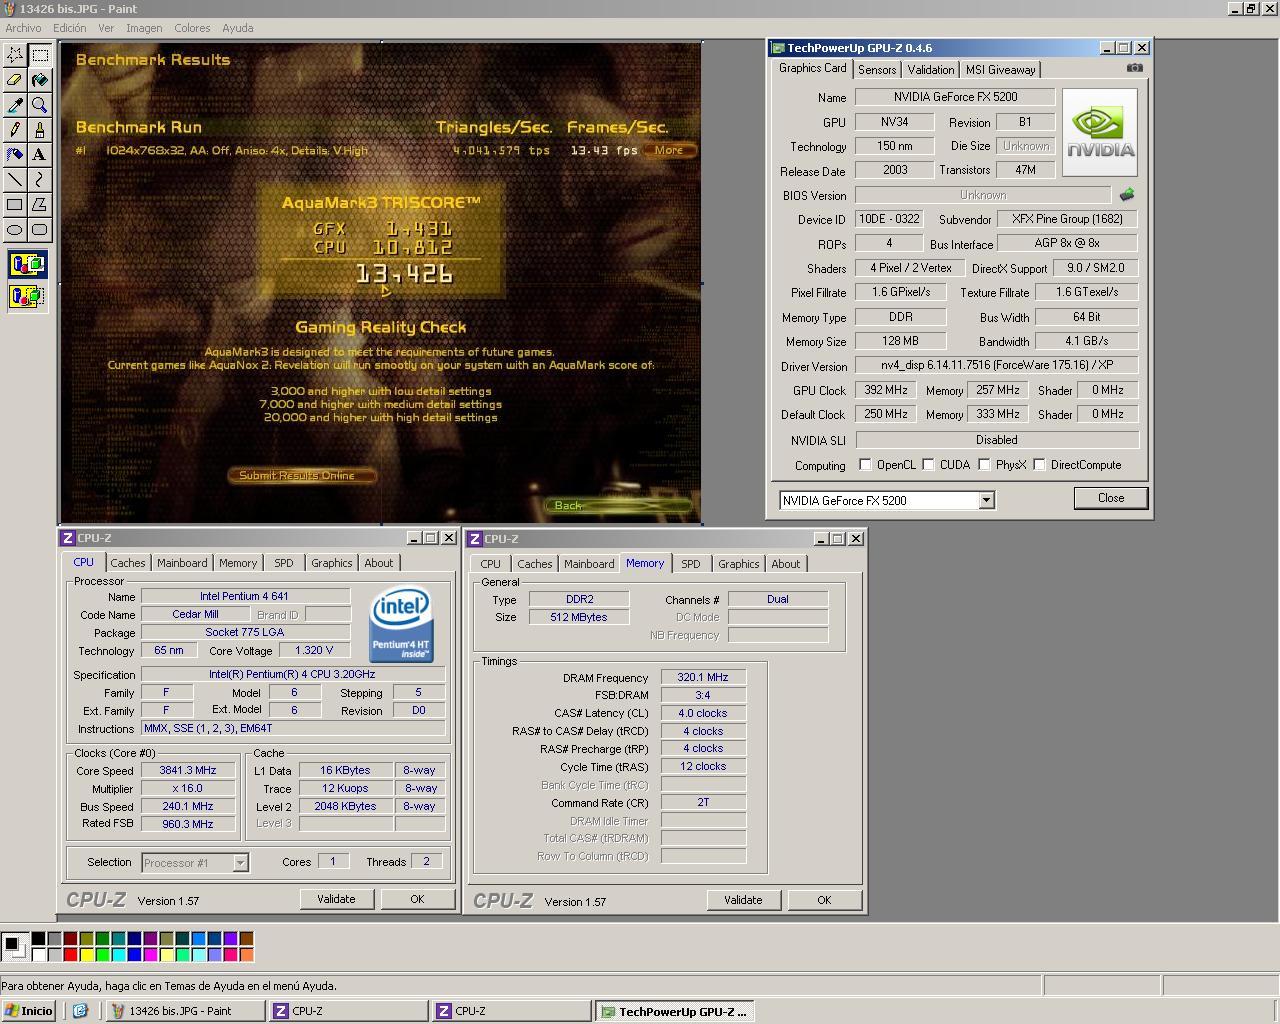Select the transparent selection mode option

click(x=27, y=296)
